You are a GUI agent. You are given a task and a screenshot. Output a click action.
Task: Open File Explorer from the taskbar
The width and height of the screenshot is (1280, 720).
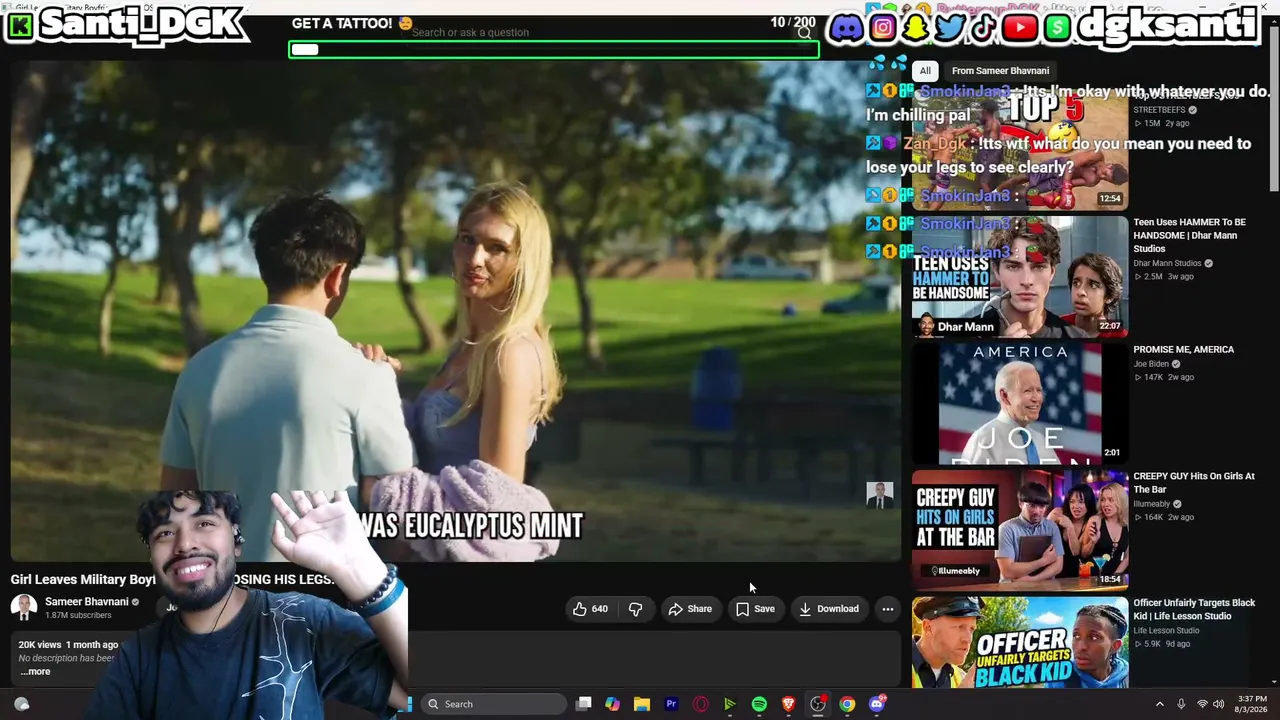tap(642, 704)
